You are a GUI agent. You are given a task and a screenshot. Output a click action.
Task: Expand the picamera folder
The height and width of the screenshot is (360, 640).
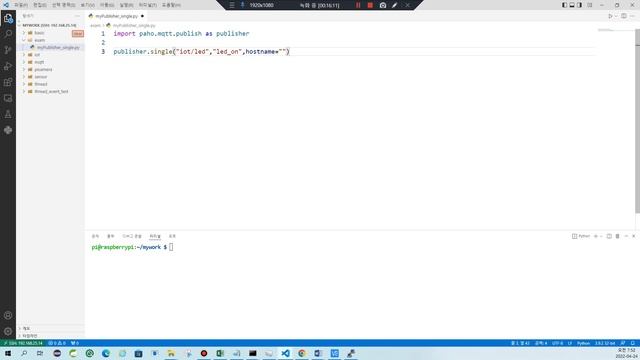[43, 69]
